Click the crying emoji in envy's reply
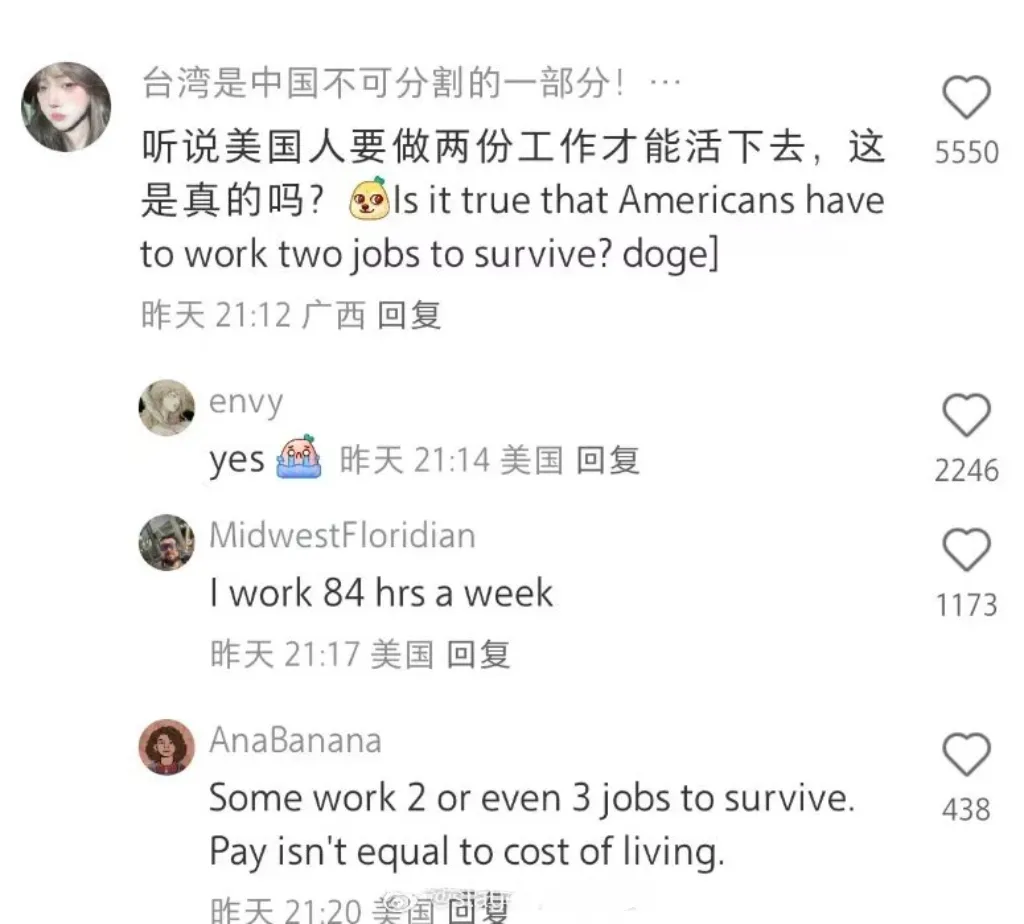This screenshot has width=1024, height=924. click(299, 457)
